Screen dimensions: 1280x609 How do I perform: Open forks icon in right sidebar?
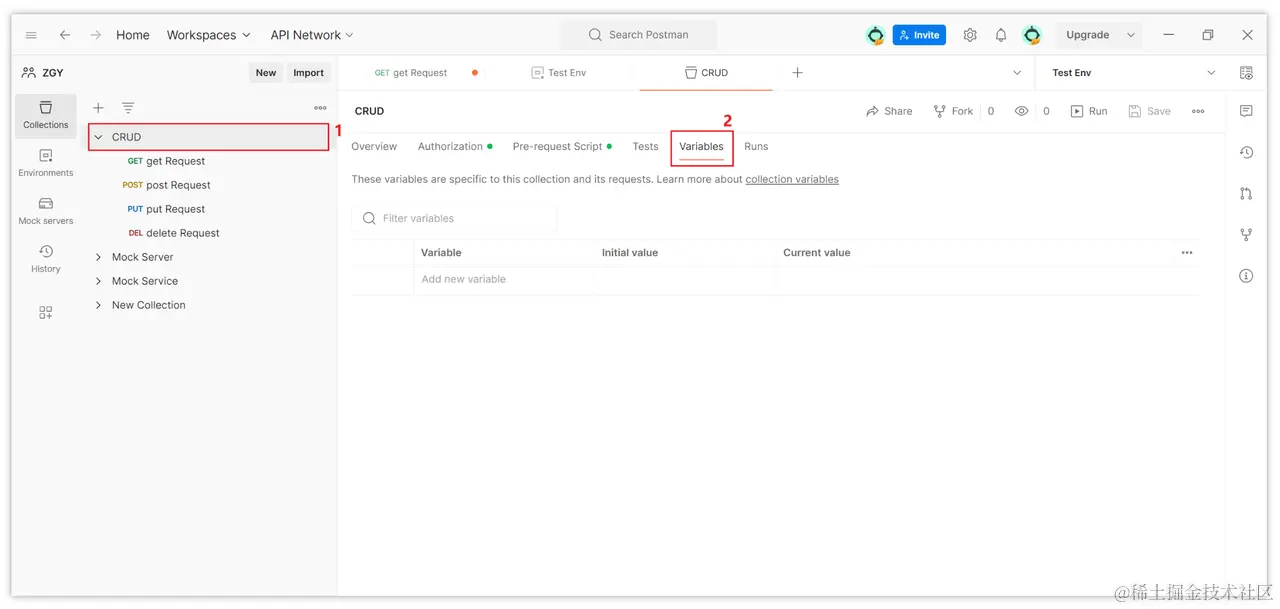coord(1246,235)
